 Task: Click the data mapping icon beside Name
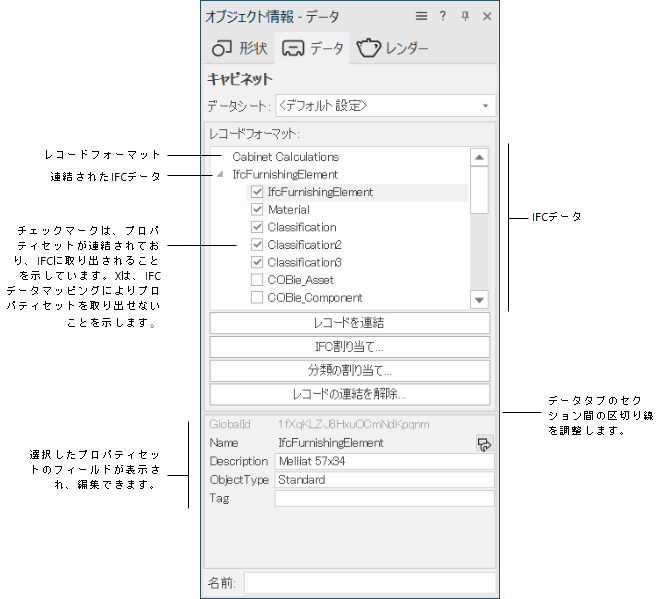point(484,444)
